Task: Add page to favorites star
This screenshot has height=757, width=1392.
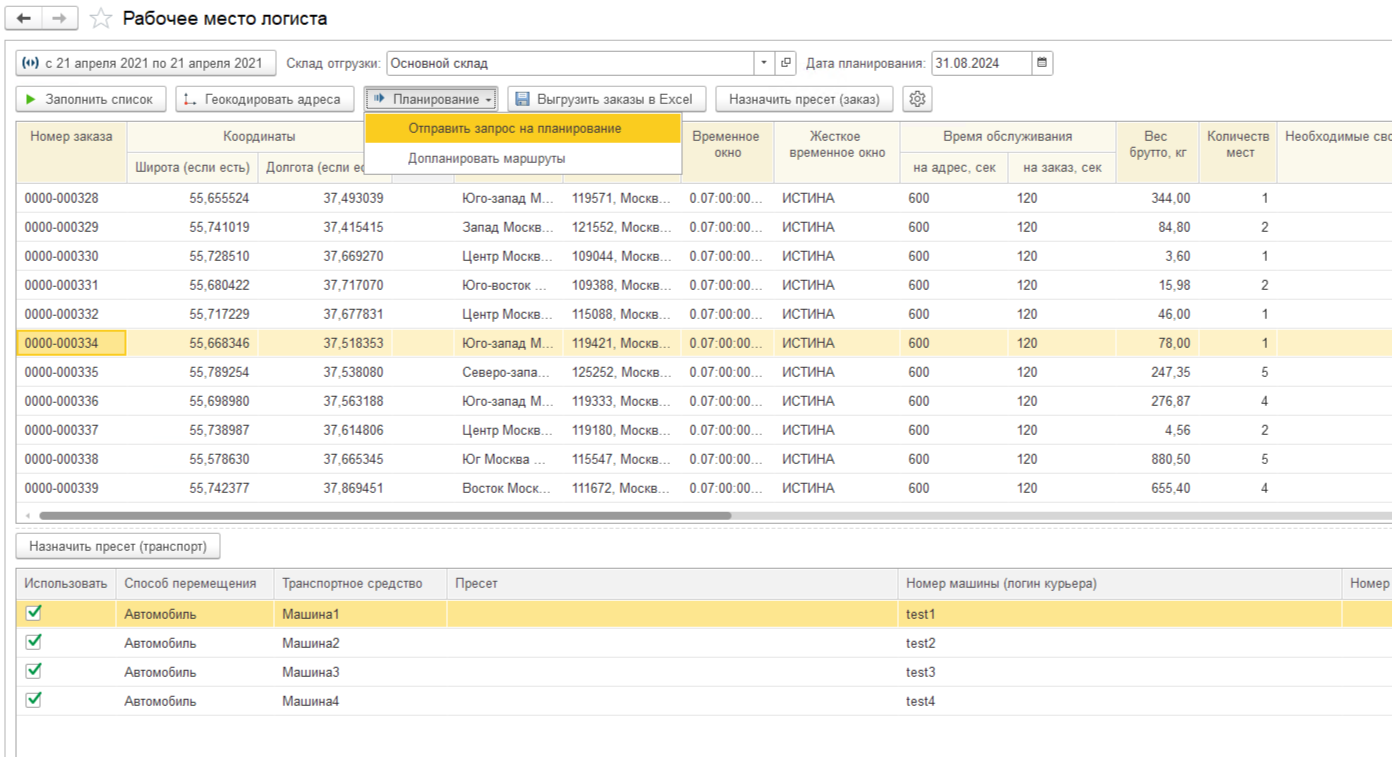Action: tap(100, 19)
